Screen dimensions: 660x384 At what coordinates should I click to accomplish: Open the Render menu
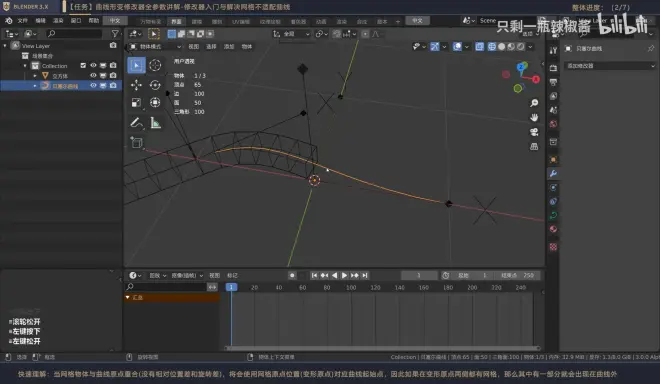(x=58, y=21)
